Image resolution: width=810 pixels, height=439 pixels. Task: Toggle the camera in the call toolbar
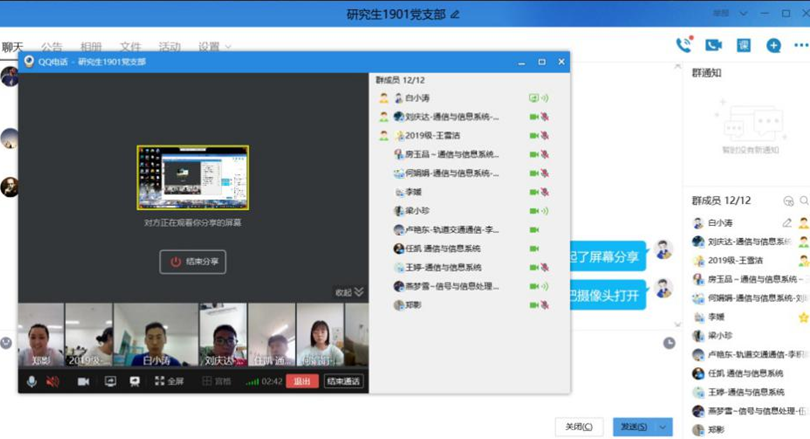[84, 381]
